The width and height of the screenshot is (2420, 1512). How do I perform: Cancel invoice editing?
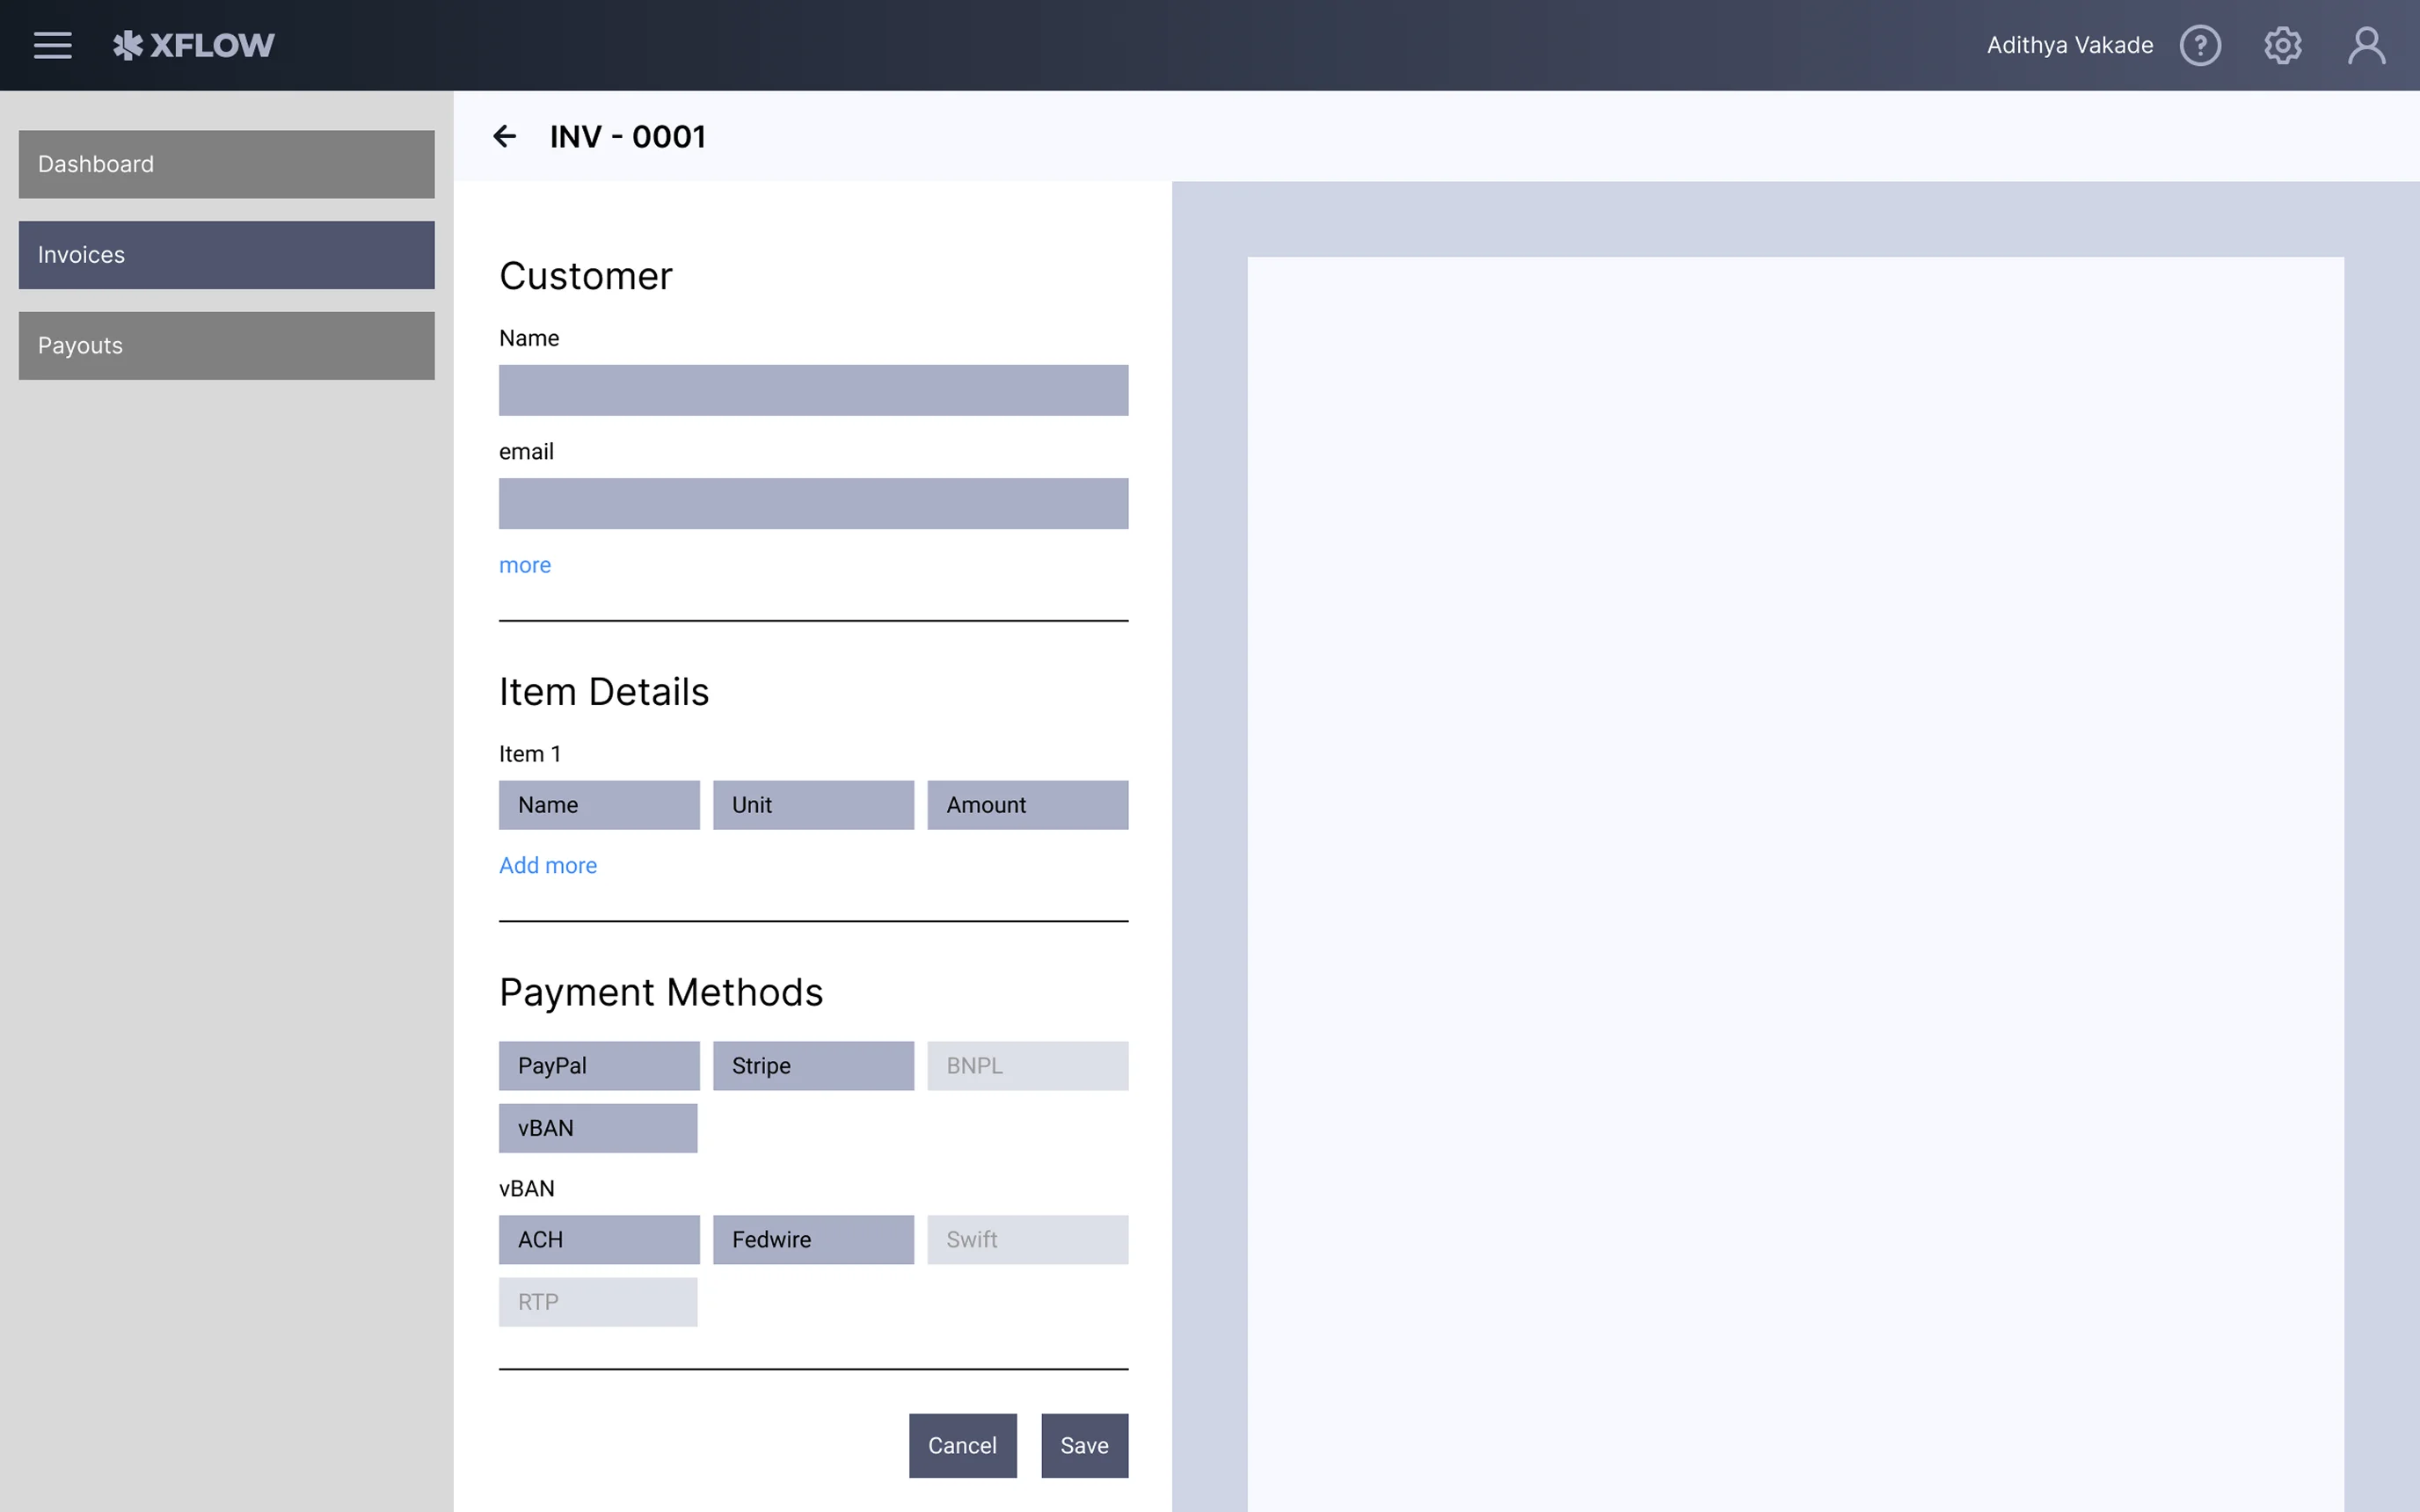click(962, 1445)
